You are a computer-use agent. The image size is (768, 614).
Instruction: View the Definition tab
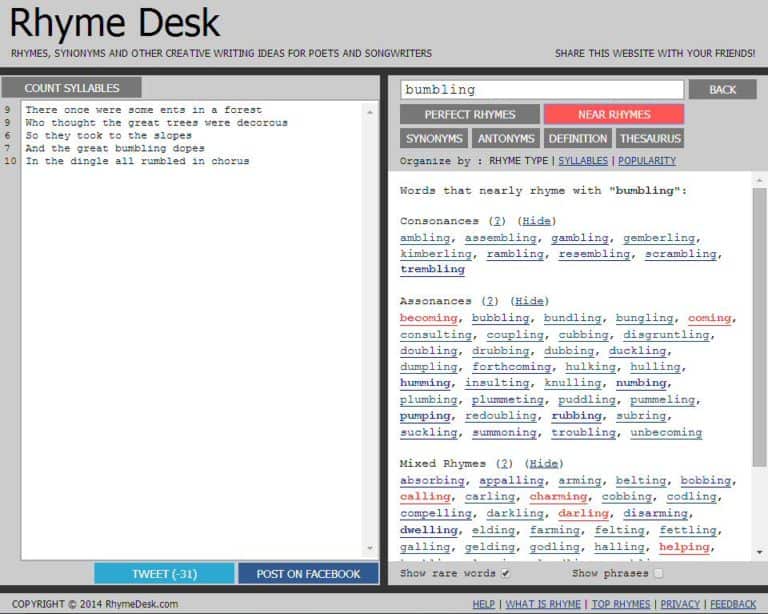577,138
